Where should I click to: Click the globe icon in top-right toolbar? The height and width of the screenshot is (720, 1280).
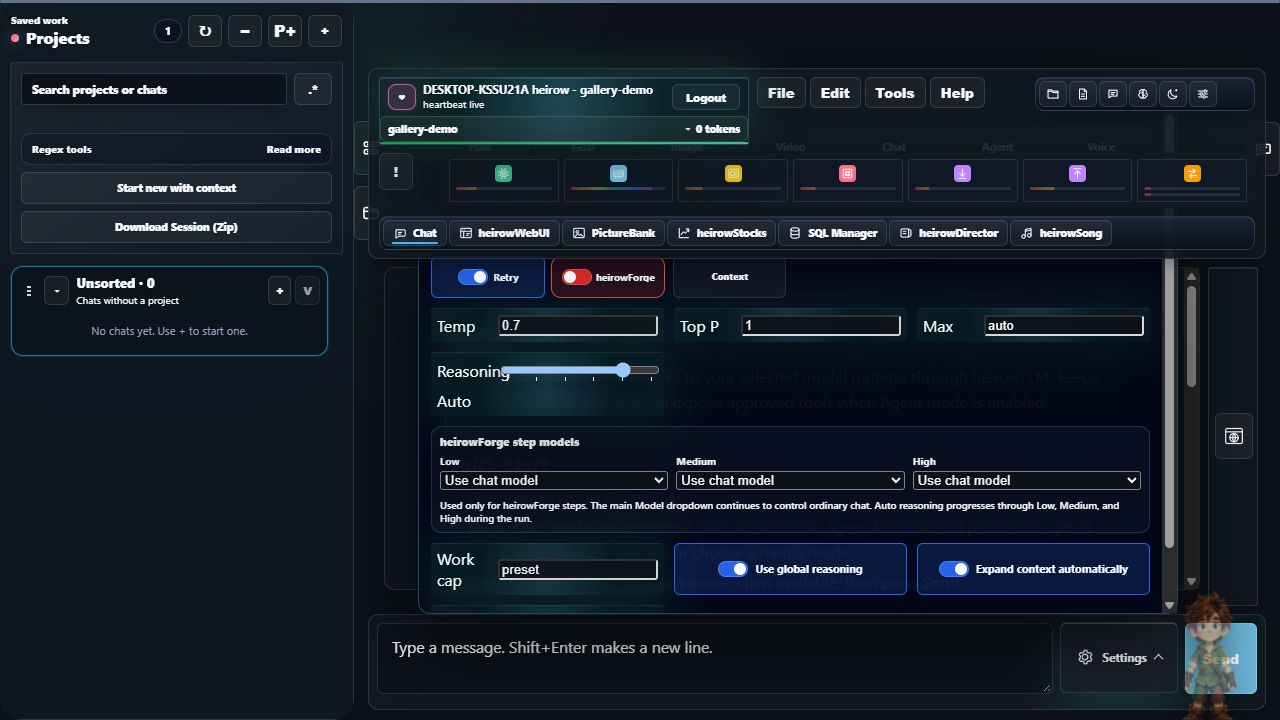1143,94
